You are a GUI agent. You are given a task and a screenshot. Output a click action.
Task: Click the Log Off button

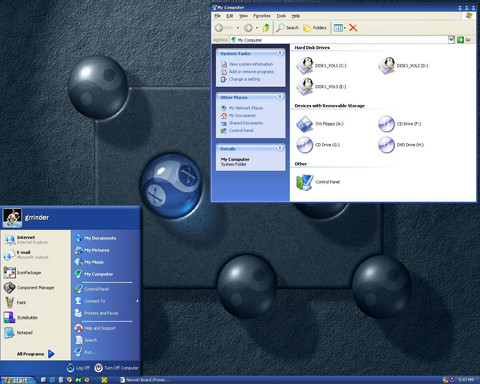click(x=79, y=368)
